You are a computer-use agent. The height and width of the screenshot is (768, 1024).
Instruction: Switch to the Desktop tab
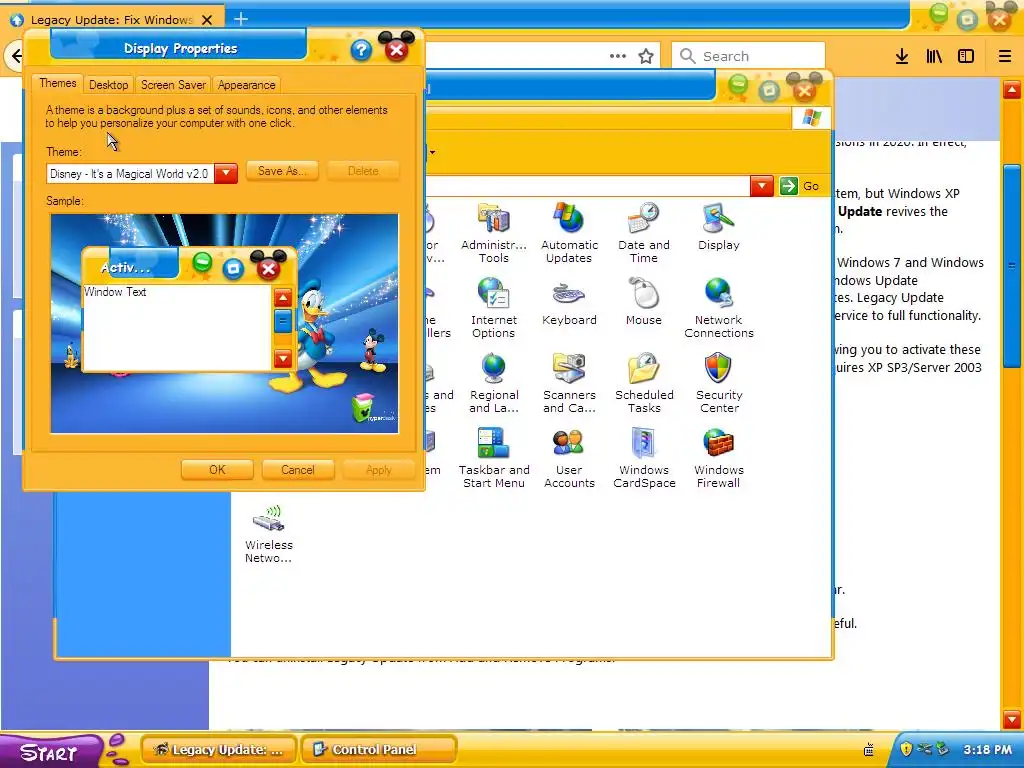pyautogui.click(x=108, y=85)
